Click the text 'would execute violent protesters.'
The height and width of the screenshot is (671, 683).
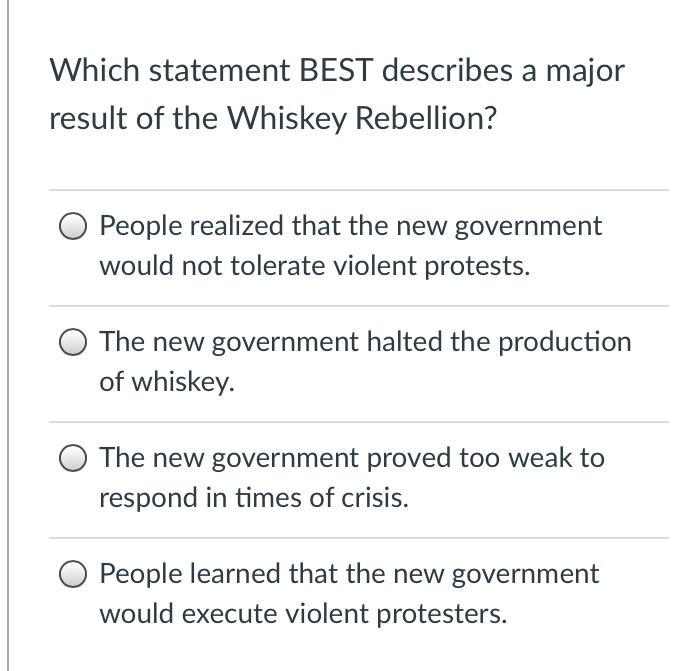pos(304,614)
